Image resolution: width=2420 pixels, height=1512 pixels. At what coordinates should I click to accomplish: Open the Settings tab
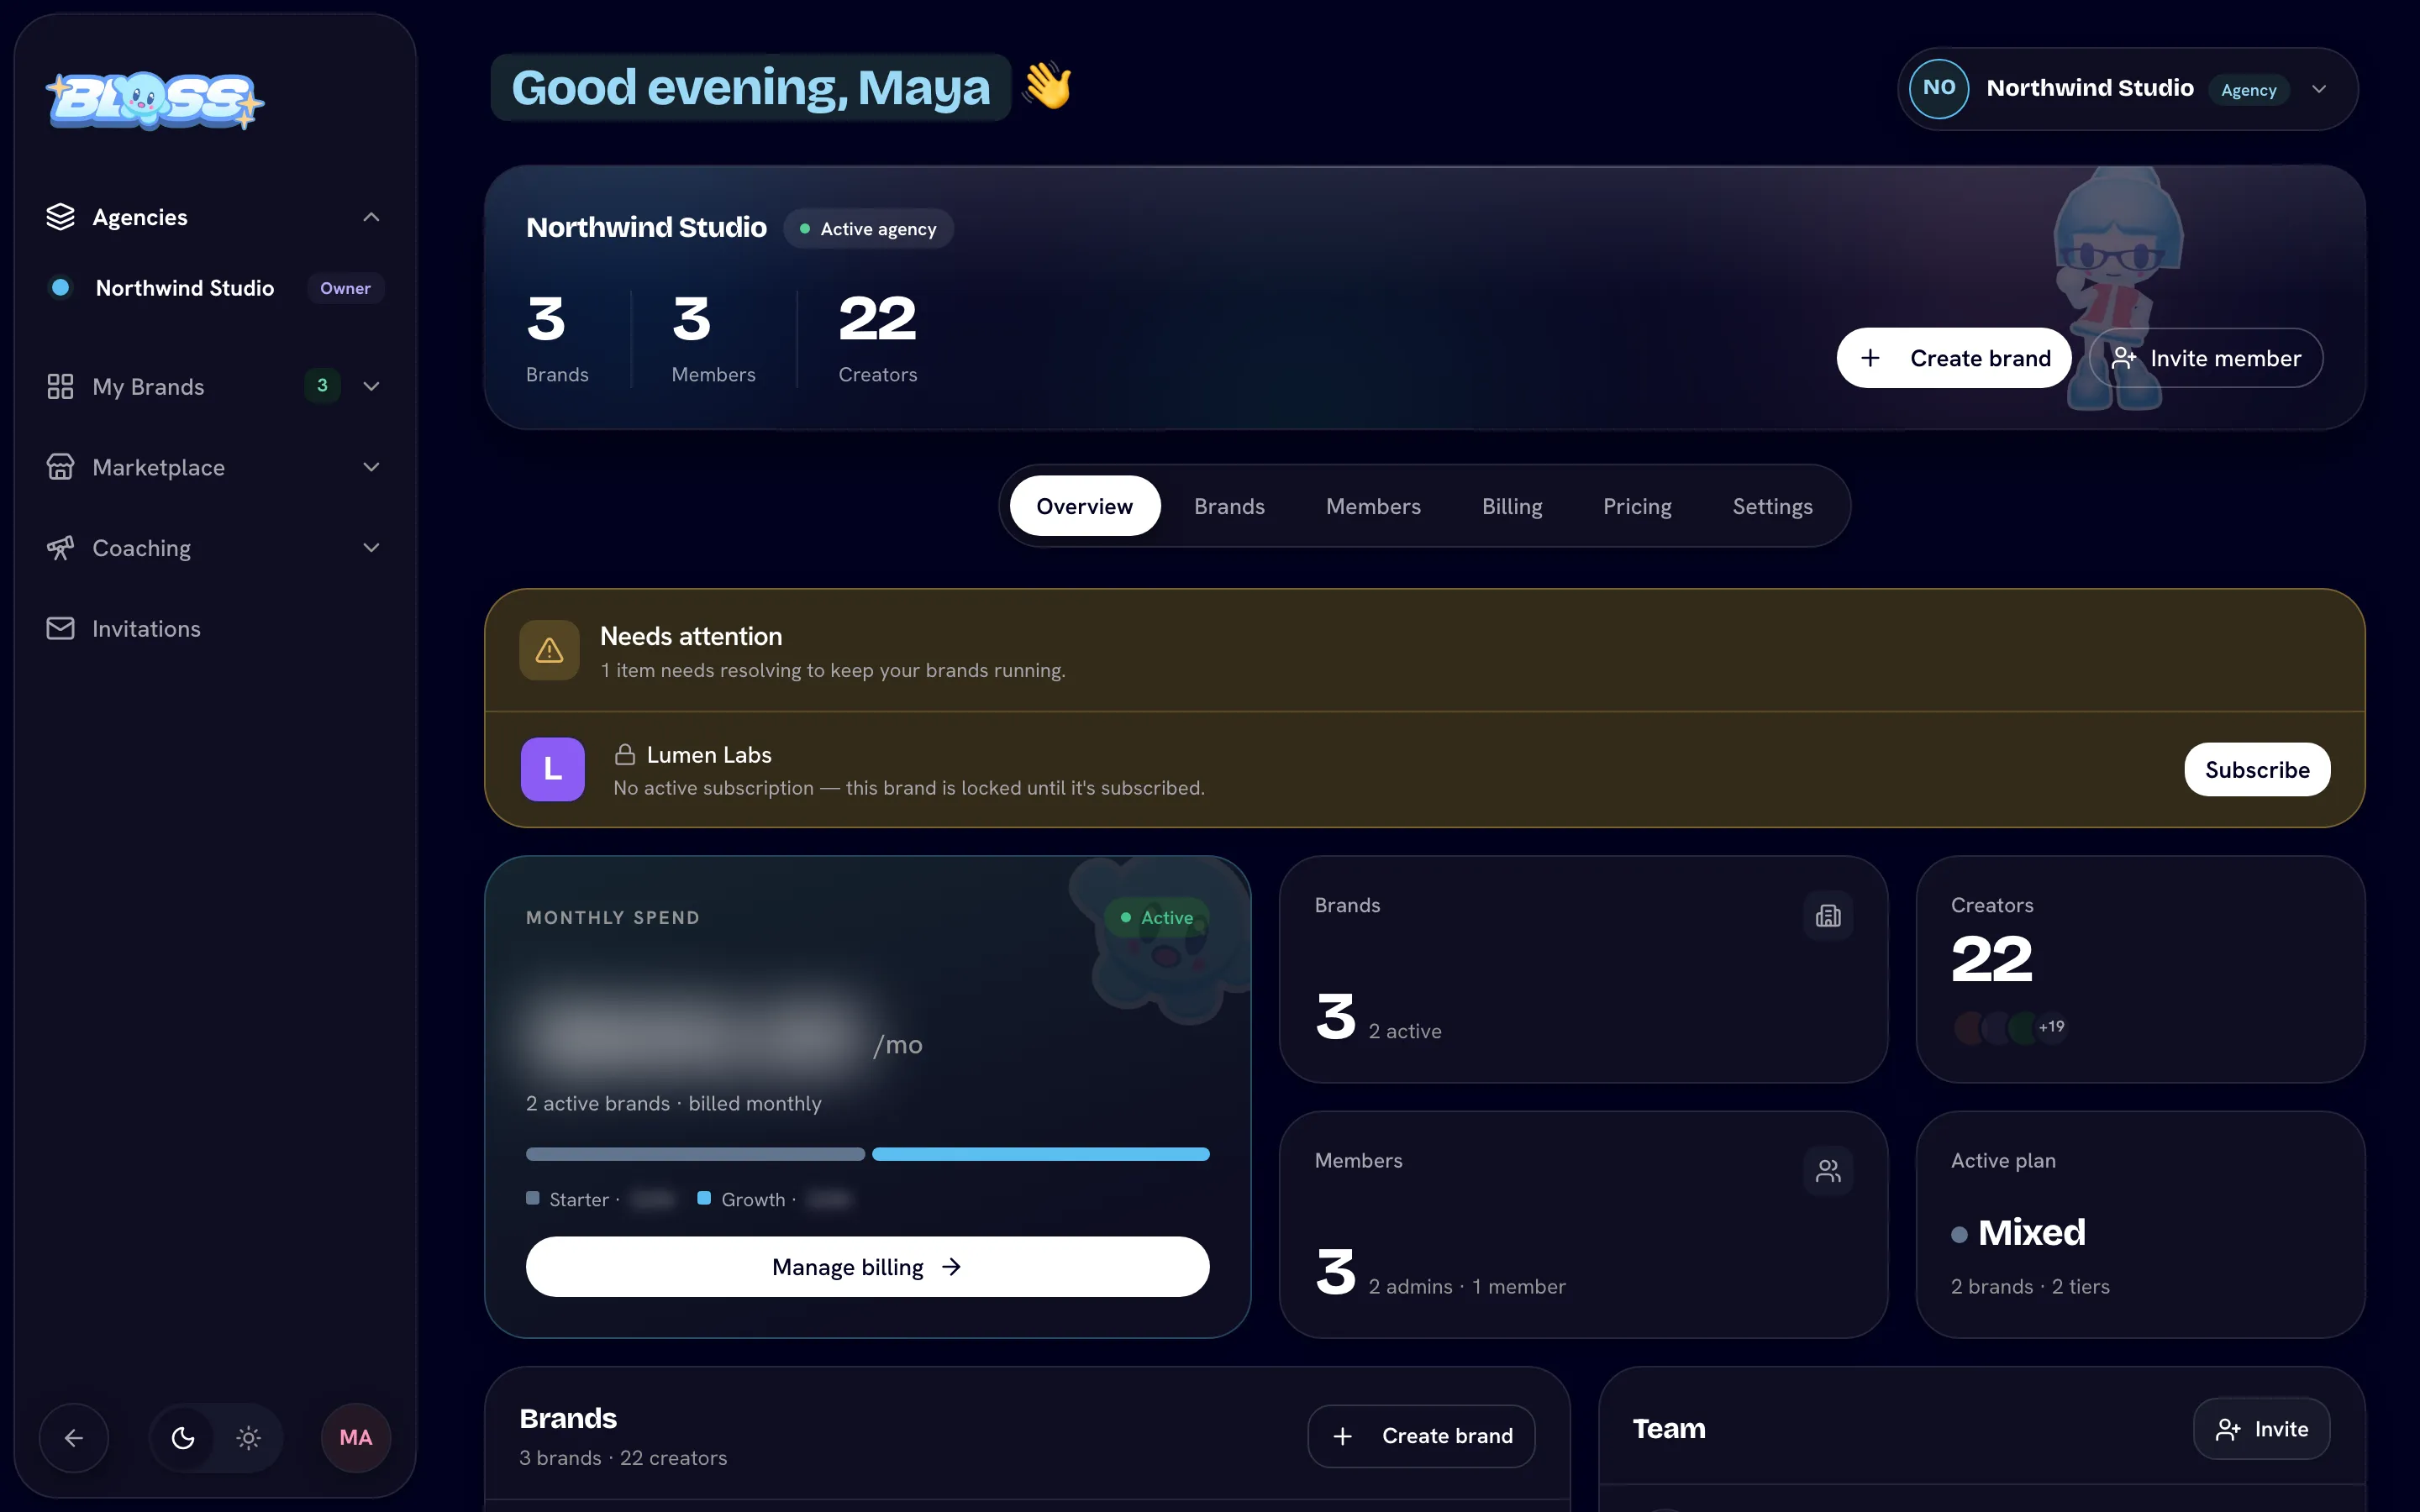tap(1772, 506)
